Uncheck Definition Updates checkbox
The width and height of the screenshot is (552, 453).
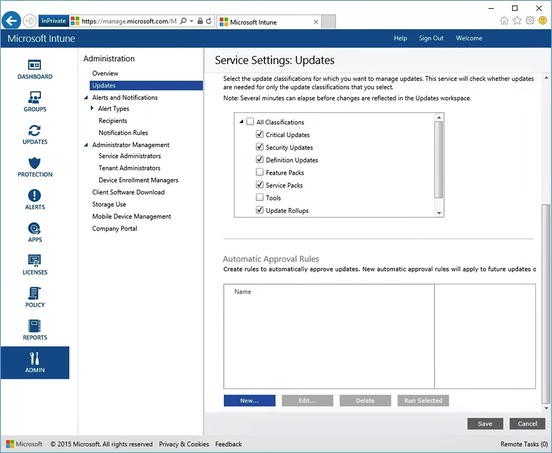259,160
